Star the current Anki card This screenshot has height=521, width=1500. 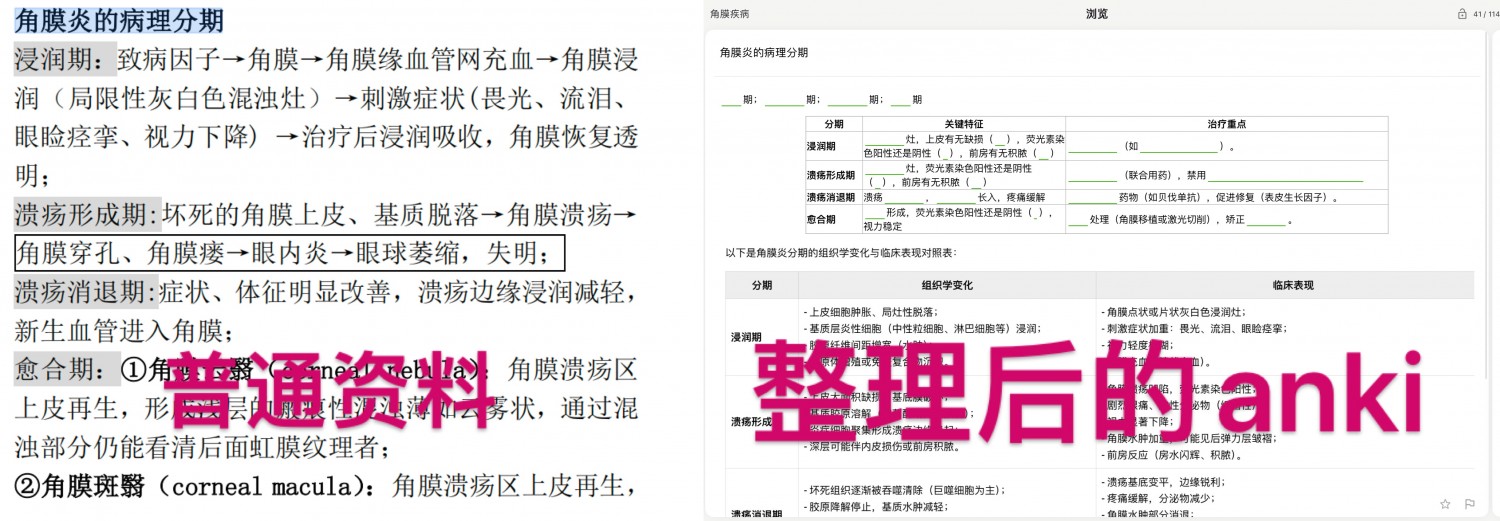point(1445,504)
